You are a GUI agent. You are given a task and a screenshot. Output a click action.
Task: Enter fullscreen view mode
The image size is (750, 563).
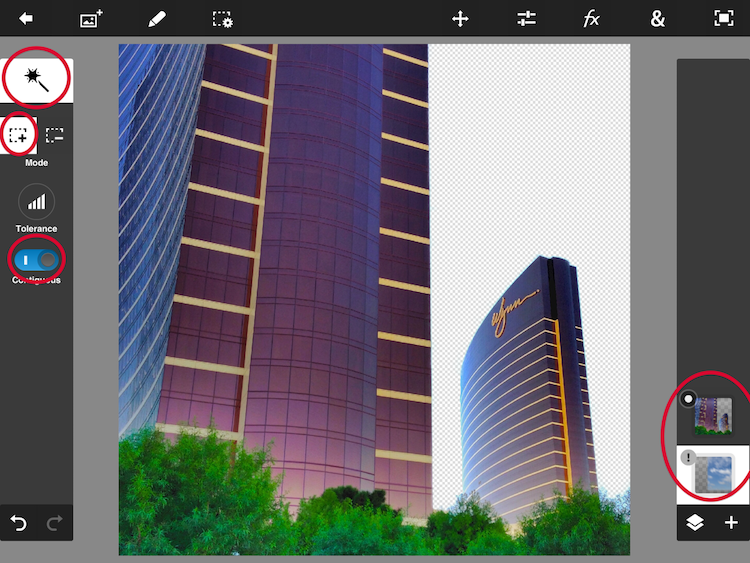[724, 19]
